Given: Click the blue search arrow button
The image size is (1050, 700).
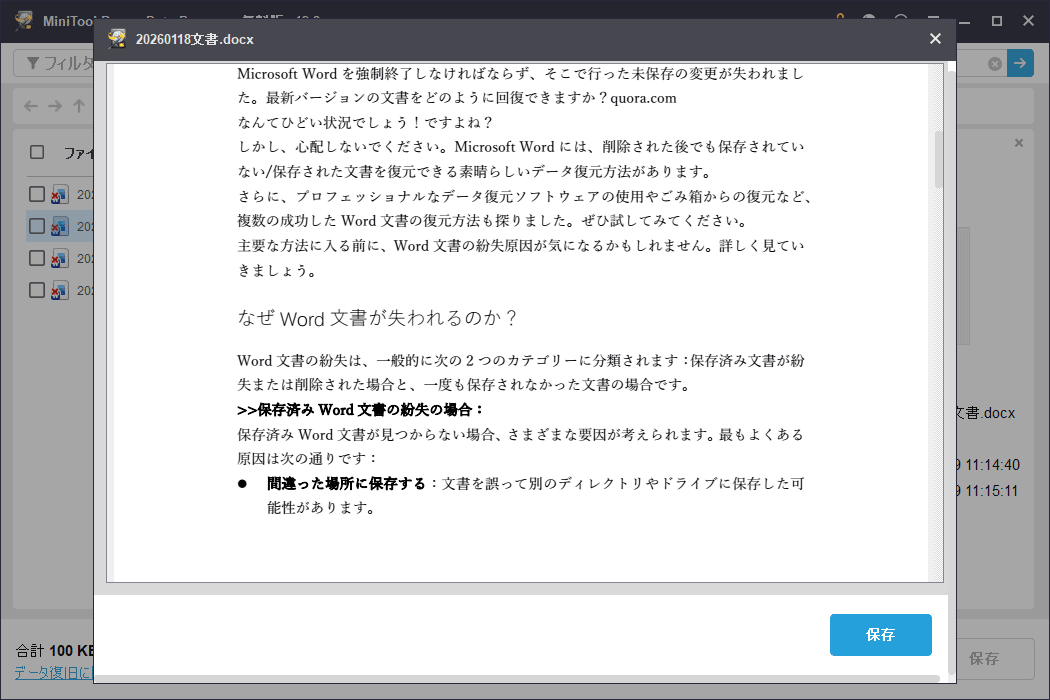Looking at the screenshot, I should click(x=1020, y=62).
